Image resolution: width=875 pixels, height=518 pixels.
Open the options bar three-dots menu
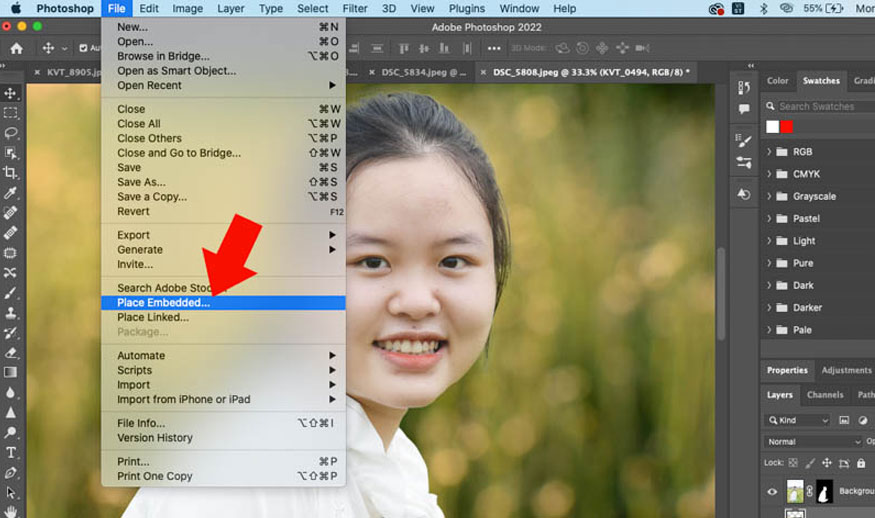pyautogui.click(x=494, y=49)
